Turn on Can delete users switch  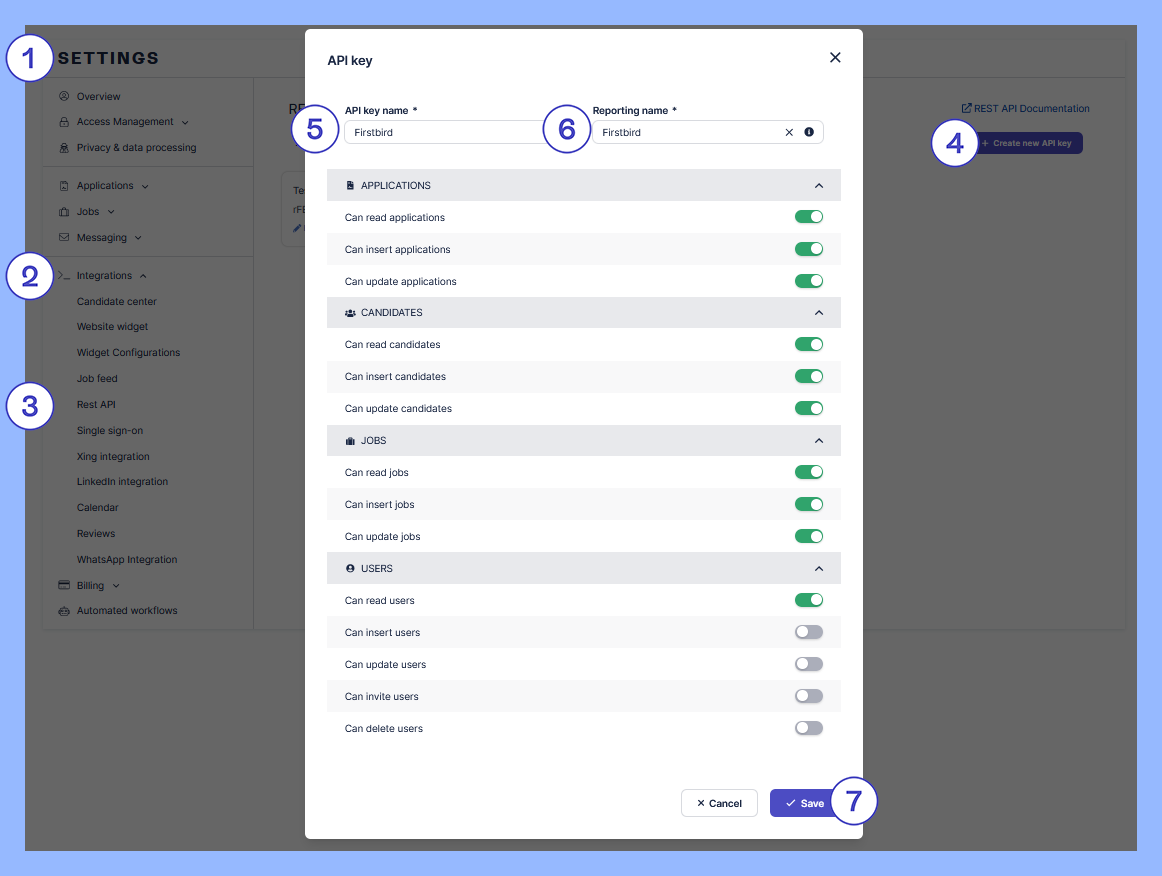pyautogui.click(x=808, y=728)
